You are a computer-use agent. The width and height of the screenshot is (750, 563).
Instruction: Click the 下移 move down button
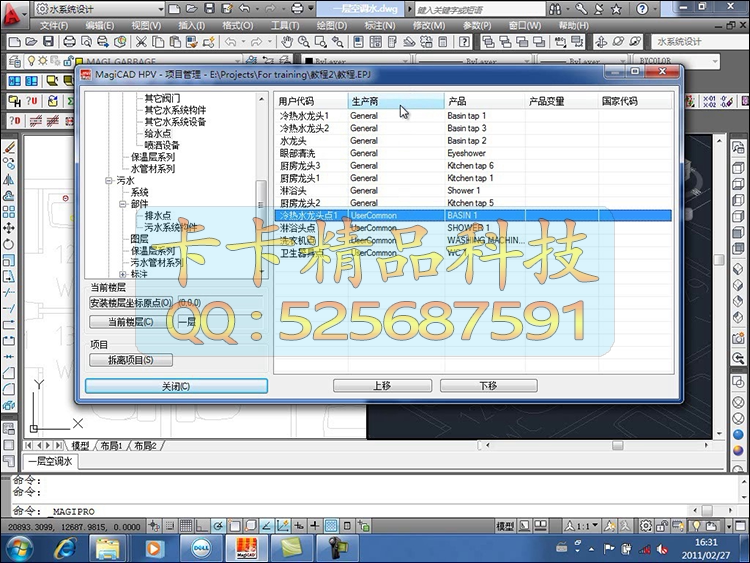488,386
